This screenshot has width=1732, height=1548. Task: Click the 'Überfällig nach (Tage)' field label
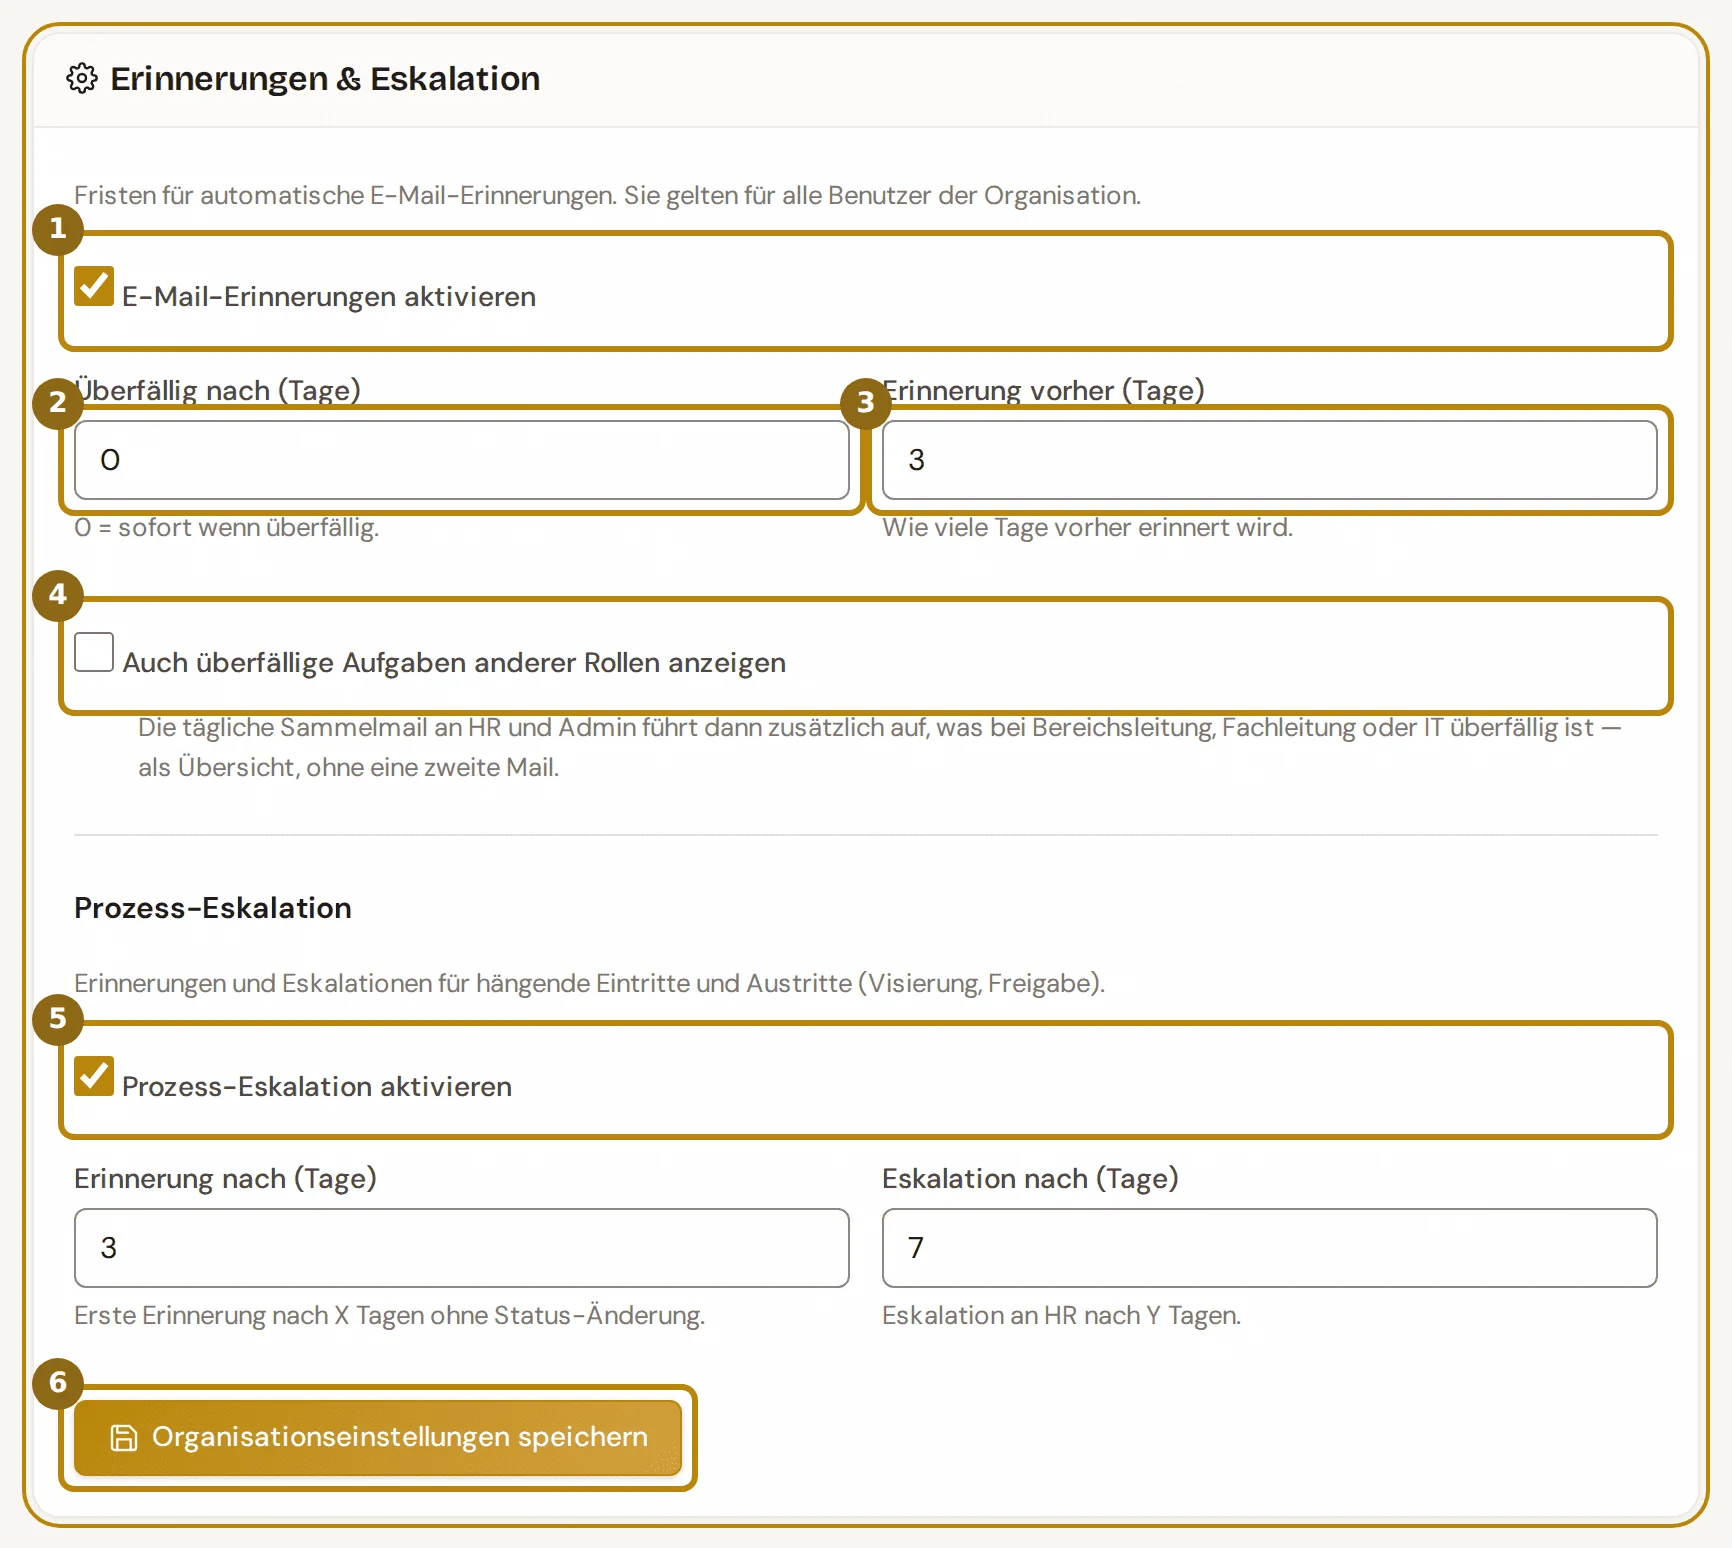click(218, 390)
